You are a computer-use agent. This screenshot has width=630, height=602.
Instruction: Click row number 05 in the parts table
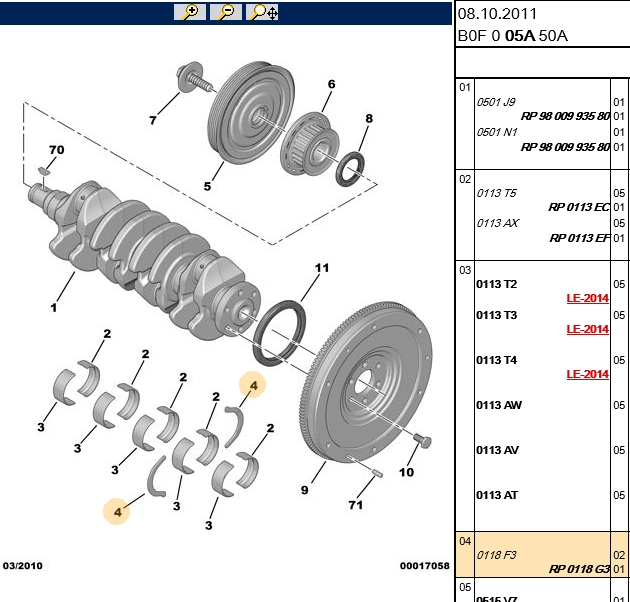[x=465, y=587]
